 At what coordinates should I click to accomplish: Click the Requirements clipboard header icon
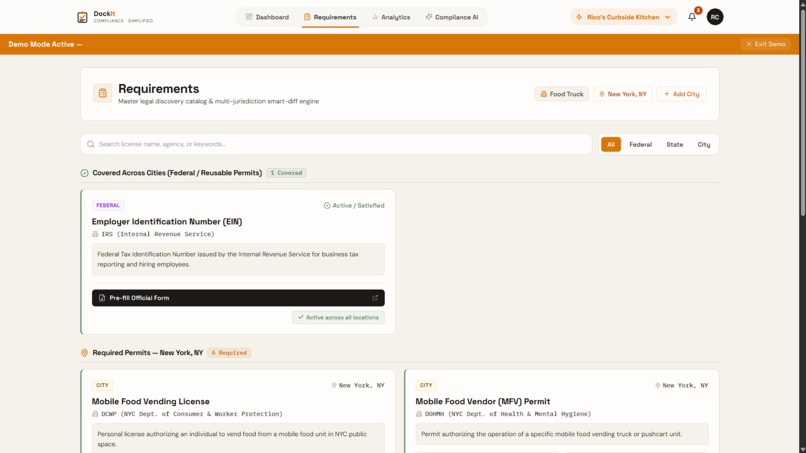coord(102,94)
